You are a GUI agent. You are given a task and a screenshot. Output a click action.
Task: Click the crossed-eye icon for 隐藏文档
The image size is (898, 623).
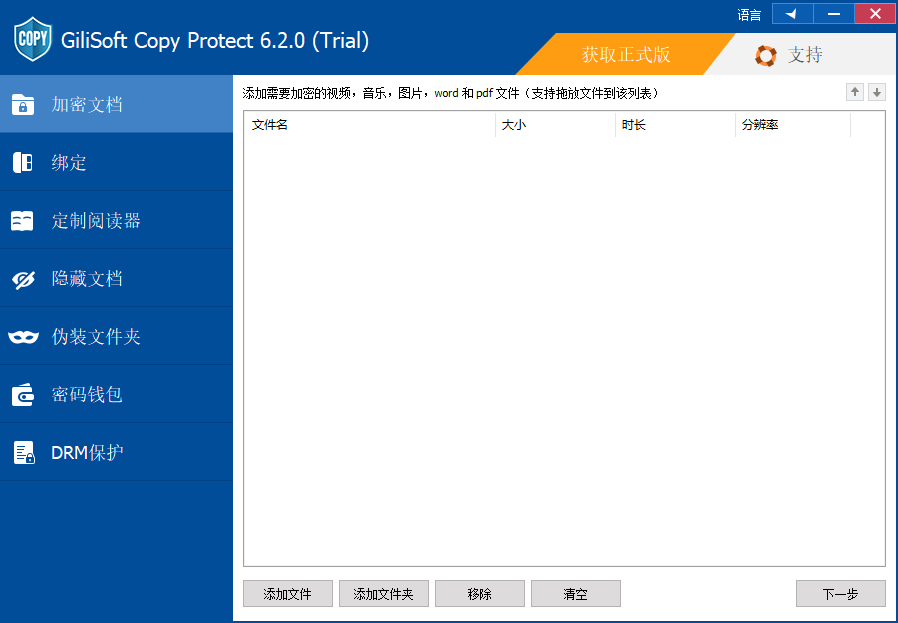pos(23,279)
